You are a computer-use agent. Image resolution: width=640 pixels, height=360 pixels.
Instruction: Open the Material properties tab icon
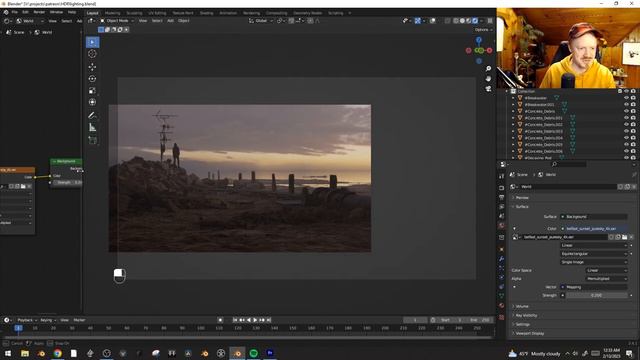pos(502,306)
